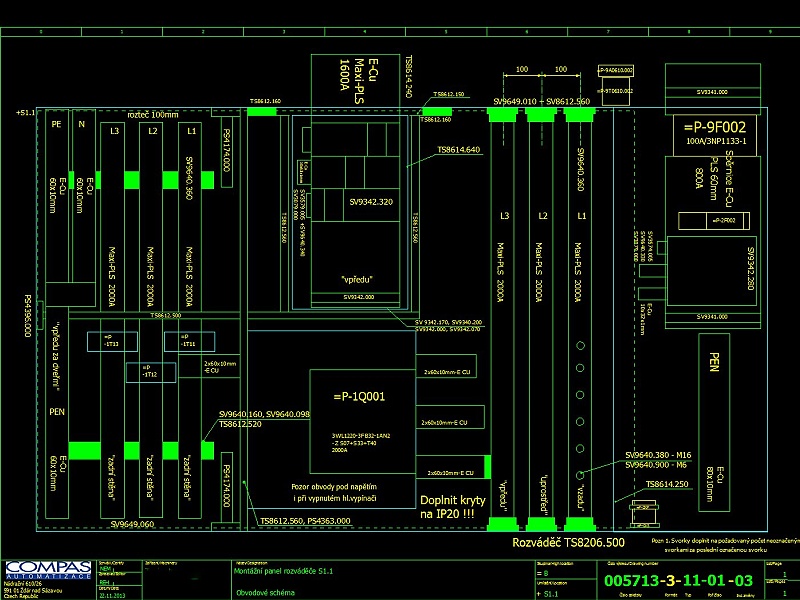This screenshot has width=800, height=600.
Task: Click the "TS8612.150" callout
Action: click(x=449, y=94)
